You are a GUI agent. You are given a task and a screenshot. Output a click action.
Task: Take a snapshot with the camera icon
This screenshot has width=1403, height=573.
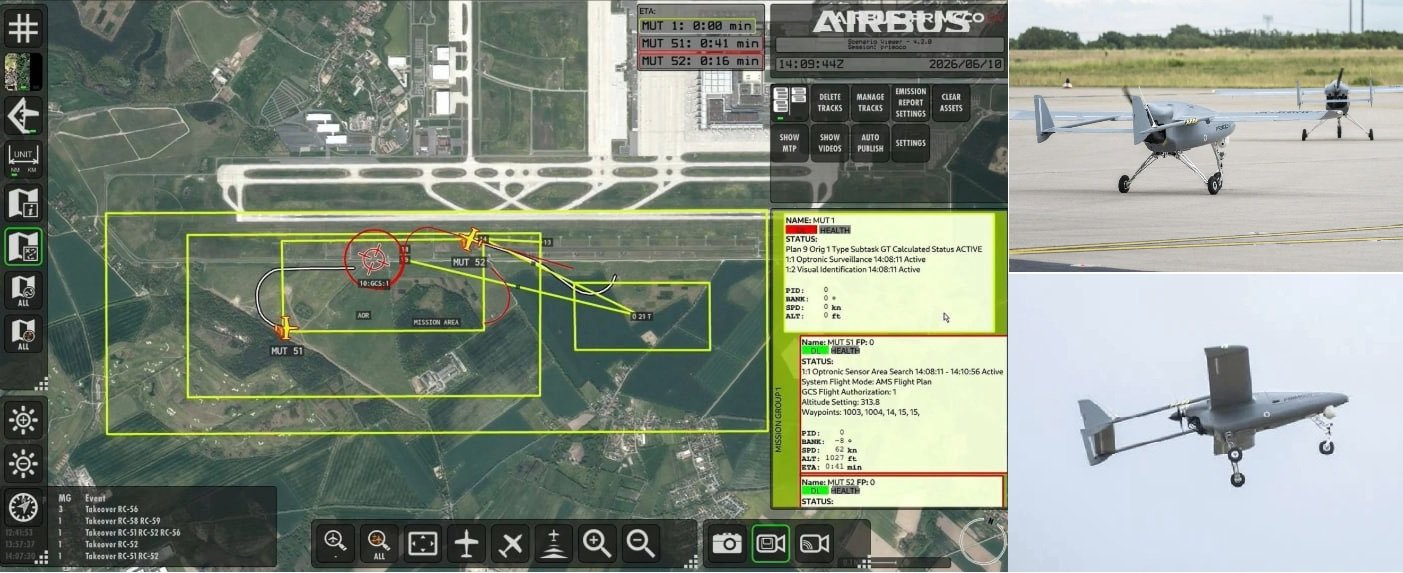[727, 544]
